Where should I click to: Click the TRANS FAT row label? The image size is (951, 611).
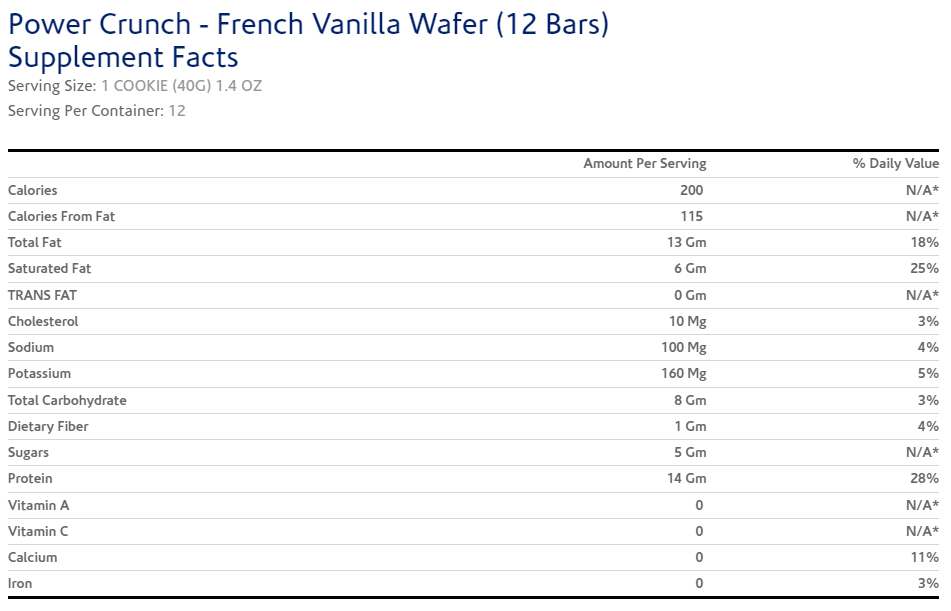tap(42, 295)
